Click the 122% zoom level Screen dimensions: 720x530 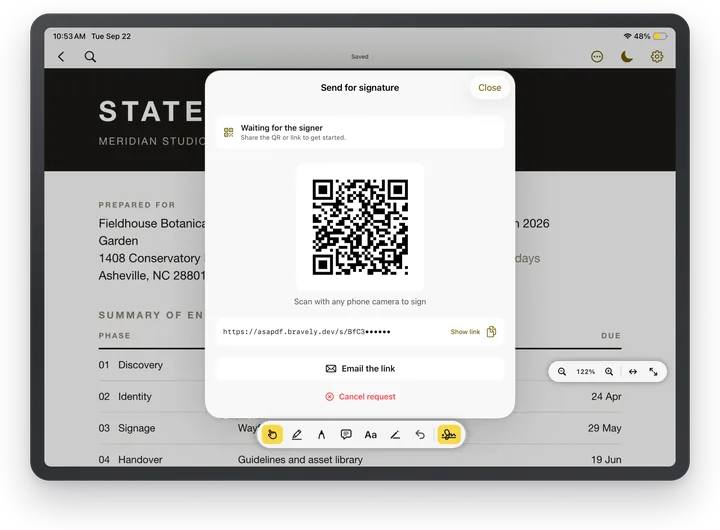[585, 372]
